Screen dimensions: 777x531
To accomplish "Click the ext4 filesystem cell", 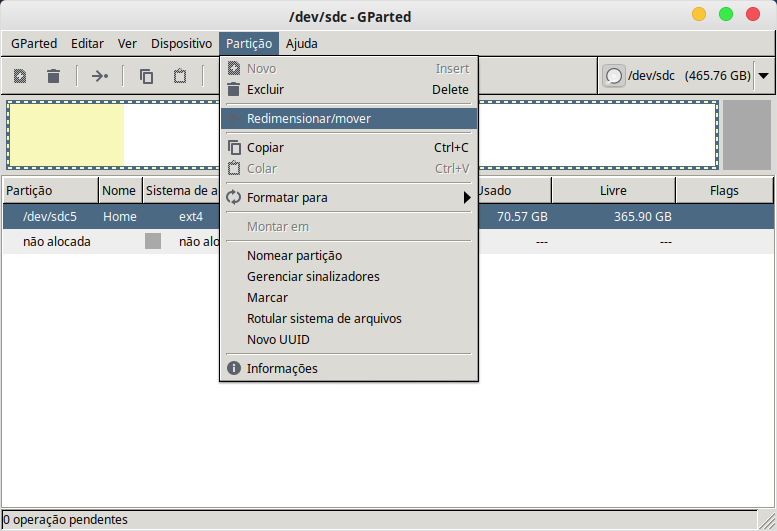I will coord(191,216).
